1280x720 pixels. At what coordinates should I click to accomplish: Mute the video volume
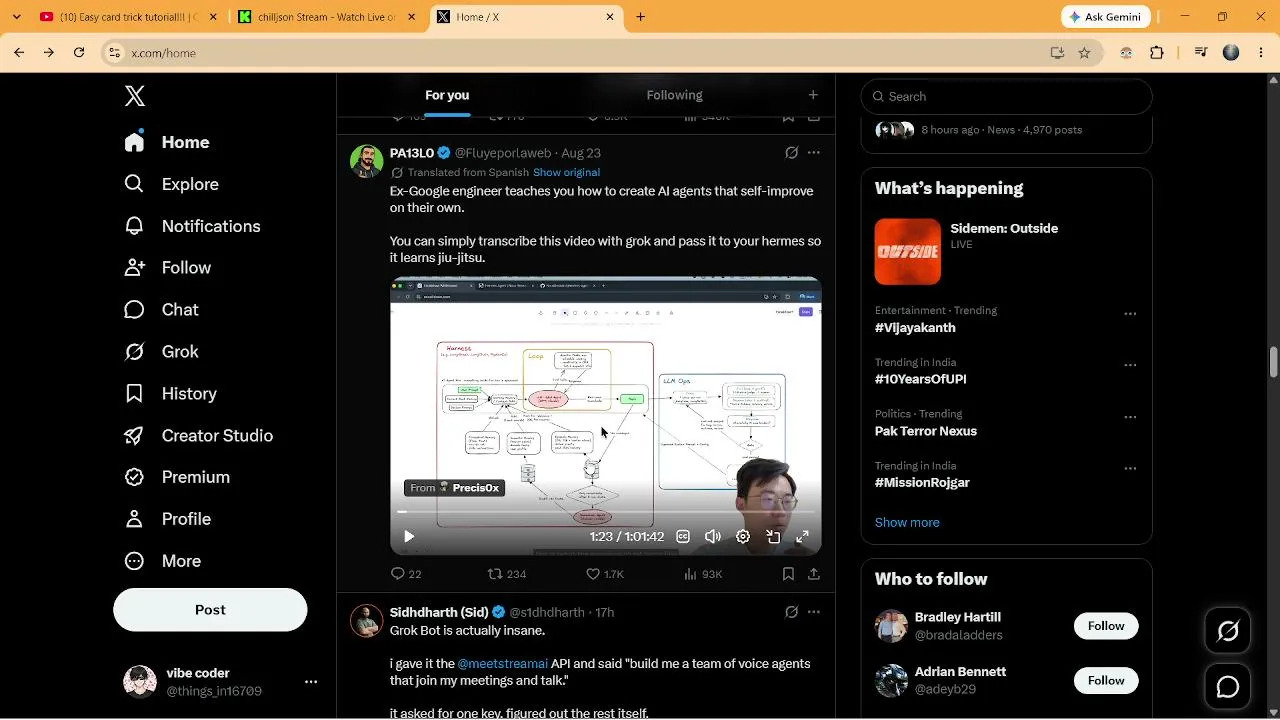point(713,537)
